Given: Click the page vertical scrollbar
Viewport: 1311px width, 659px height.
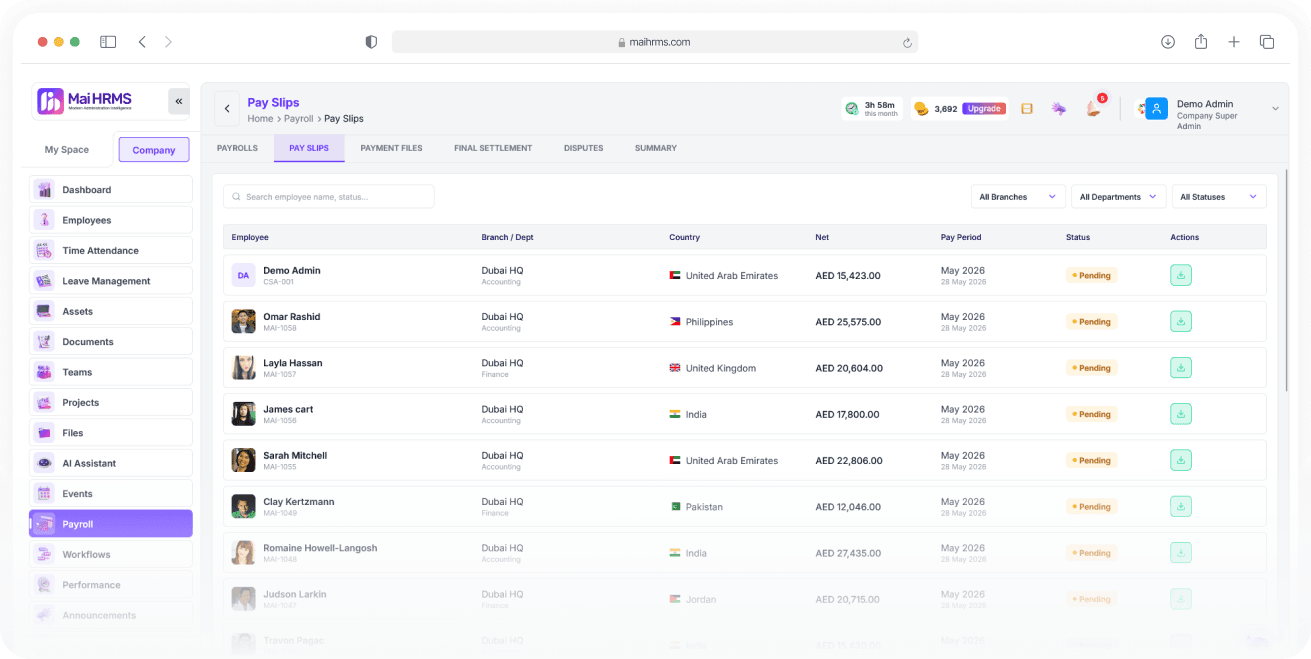Looking at the screenshot, I should [x=1288, y=280].
